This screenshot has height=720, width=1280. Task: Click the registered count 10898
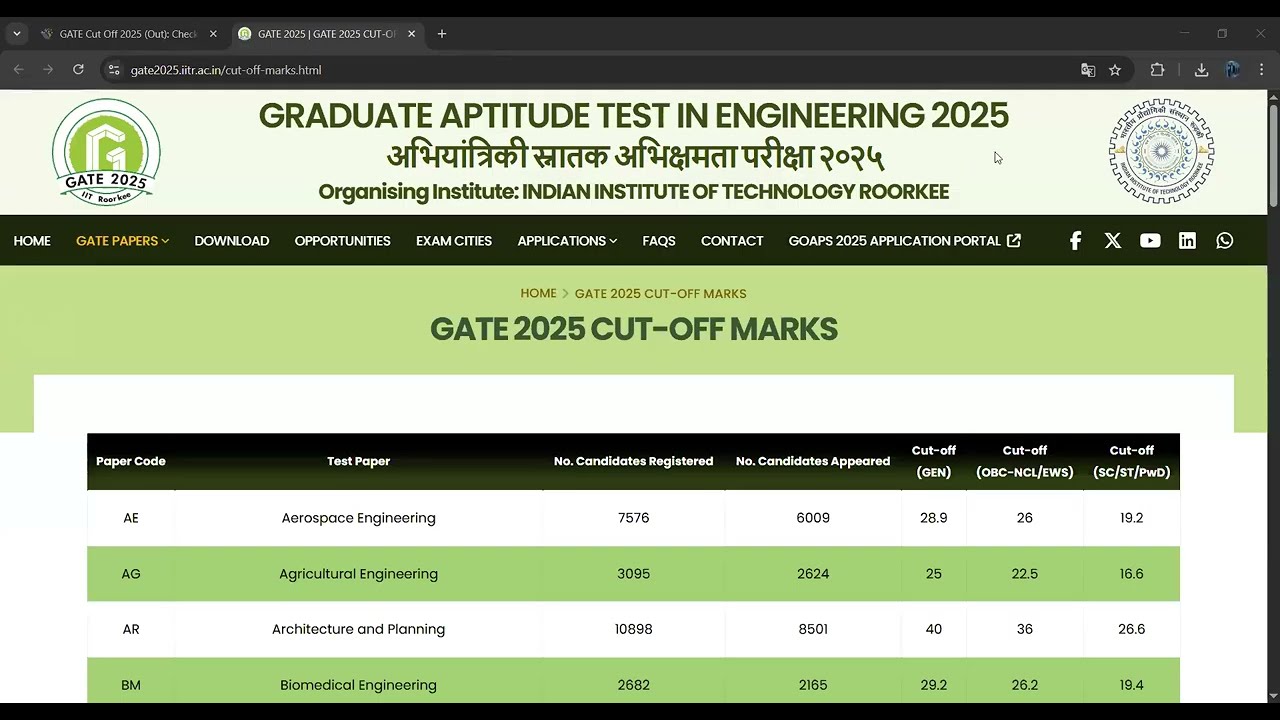pos(634,629)
